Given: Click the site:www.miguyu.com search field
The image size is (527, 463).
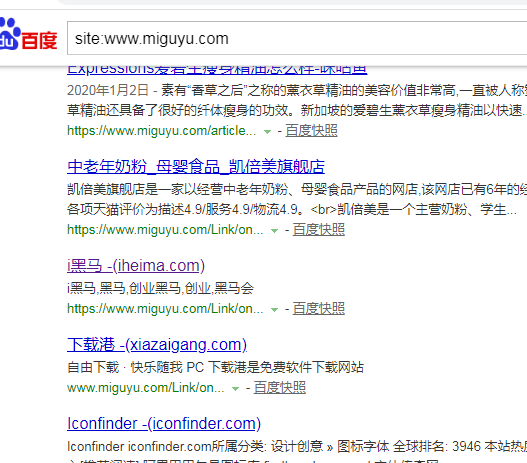Looking at the screenshot, I should [297, 38].
